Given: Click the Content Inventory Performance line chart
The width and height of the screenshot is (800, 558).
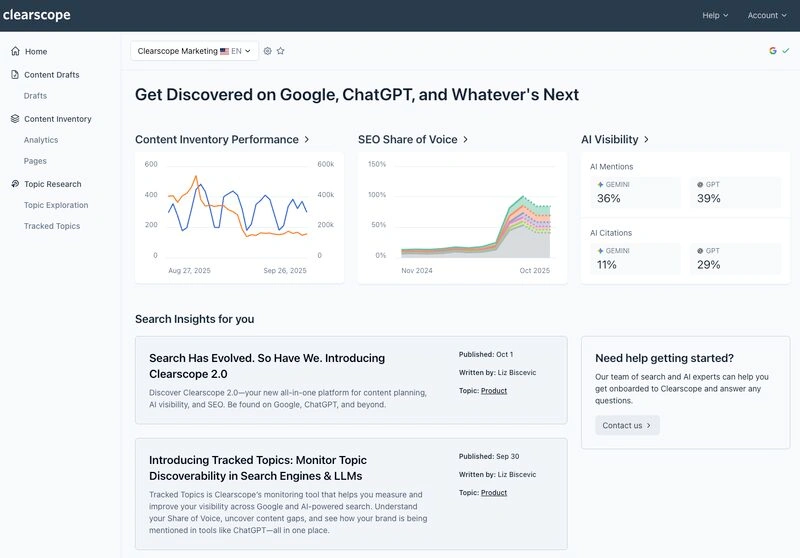Looking at the screenshot, I should coord(239,217).
